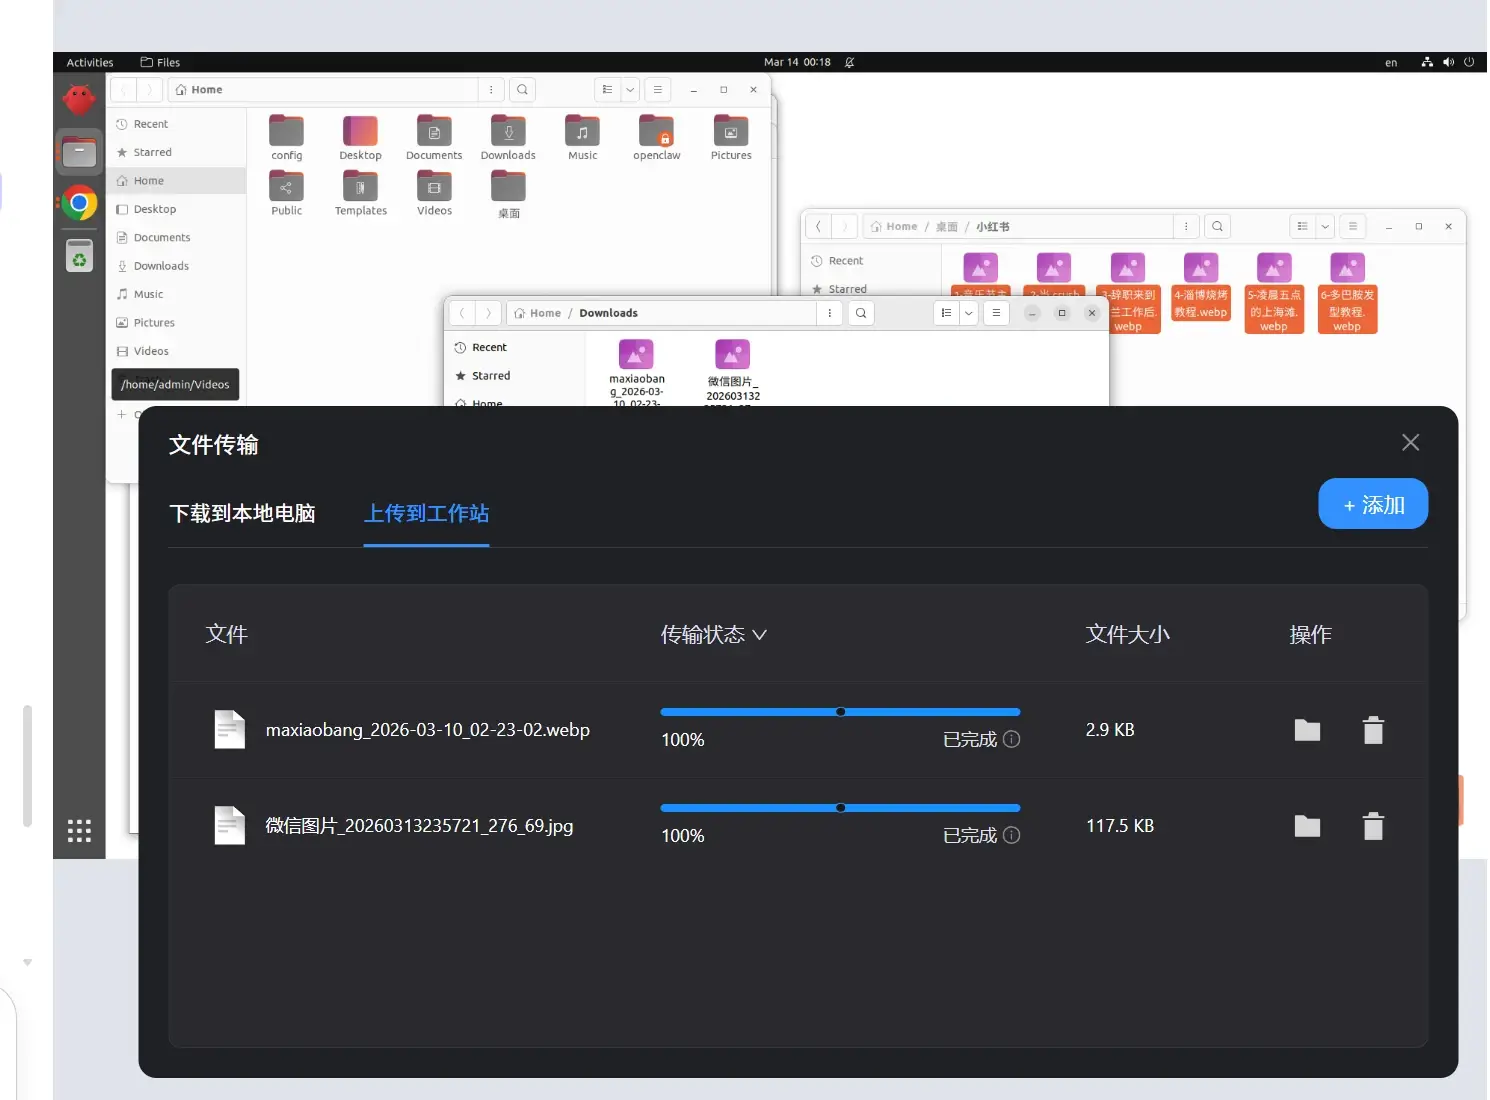Switch to 上传到工作站 tab
This screenshot has width=1490, height=1100.
pos(426,514)
